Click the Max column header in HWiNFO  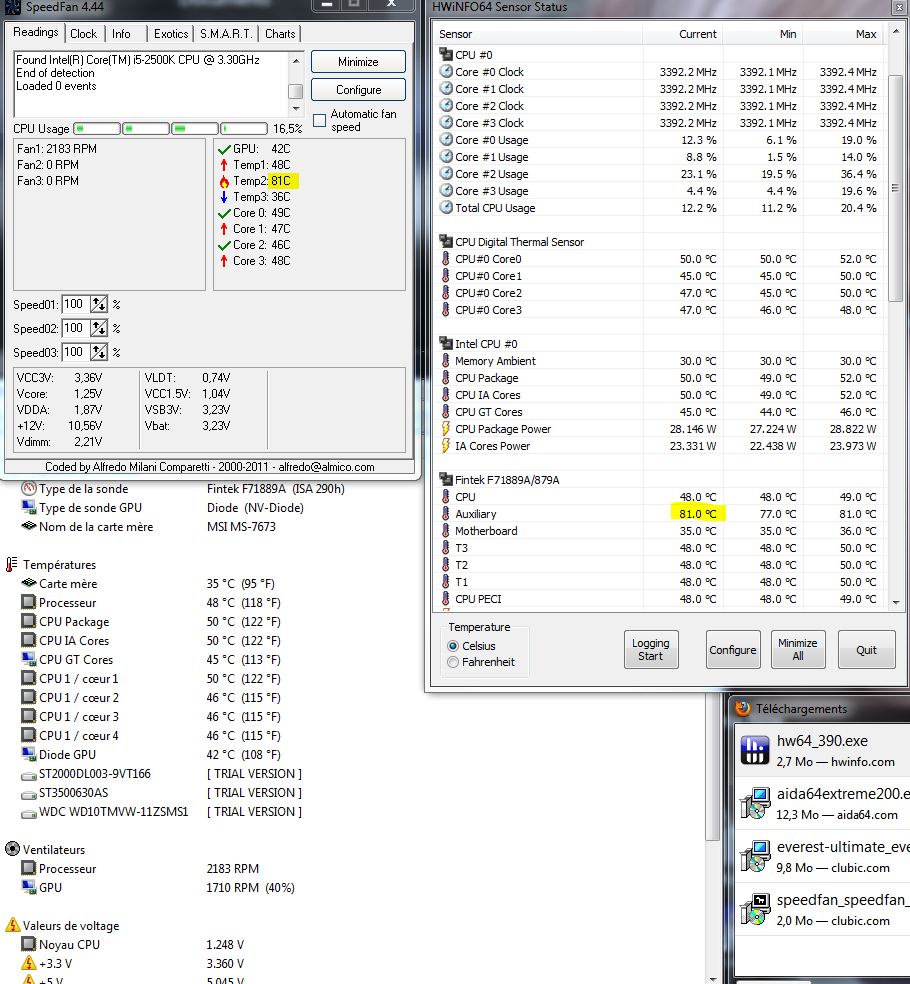point(843,34)
